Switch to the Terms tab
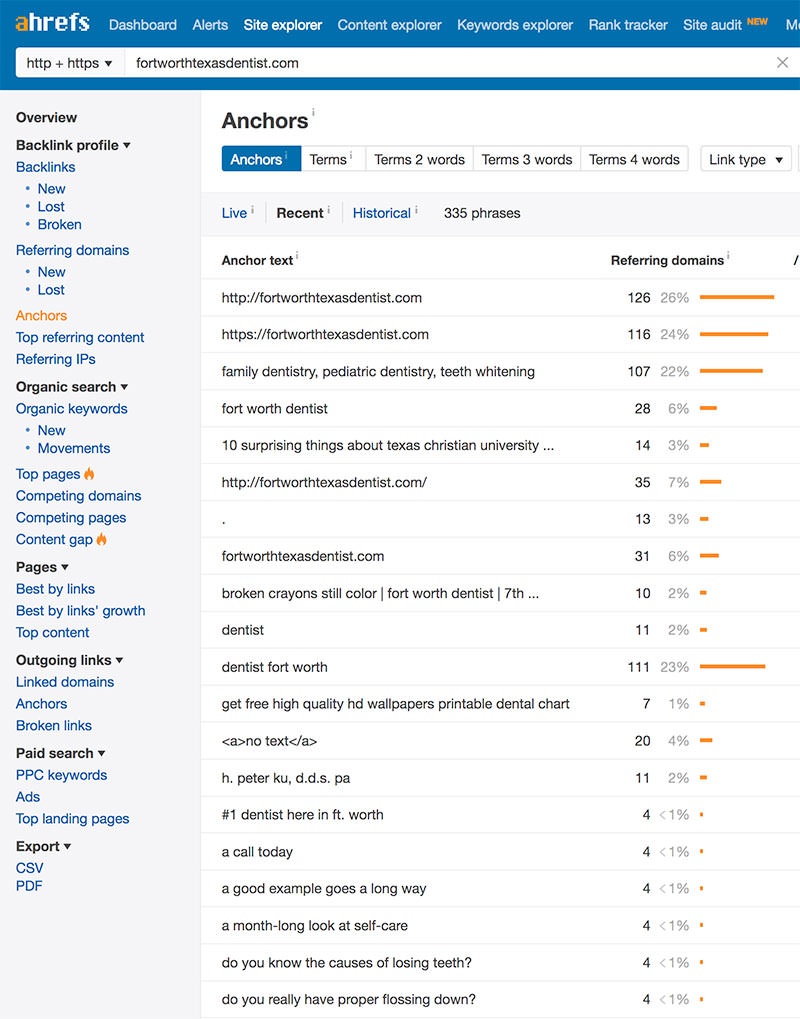Viewport: 800px width, 1019px height. [333, 159]
